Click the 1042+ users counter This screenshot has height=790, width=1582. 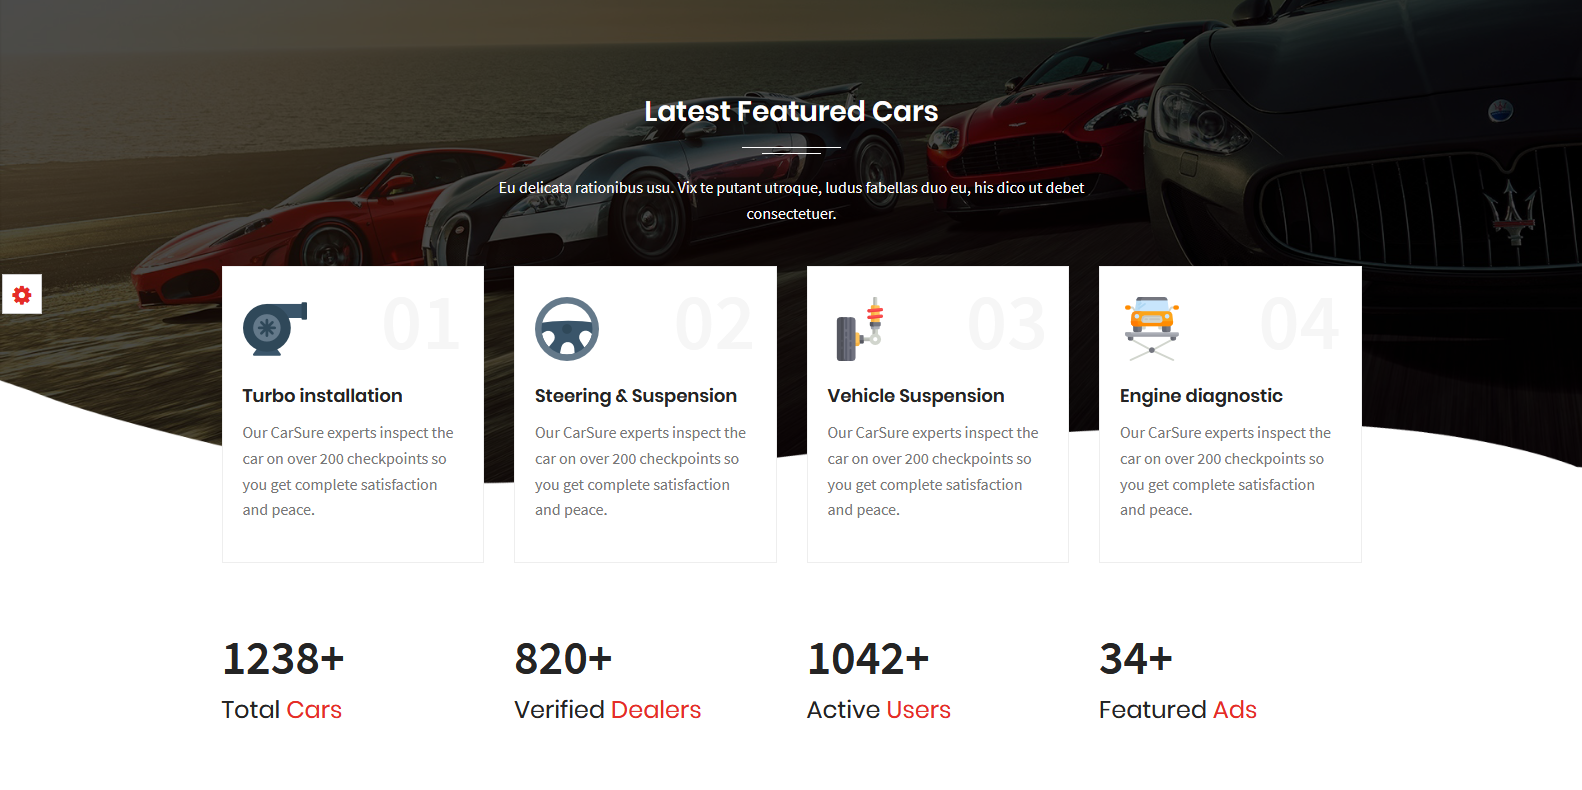(868, 659)
